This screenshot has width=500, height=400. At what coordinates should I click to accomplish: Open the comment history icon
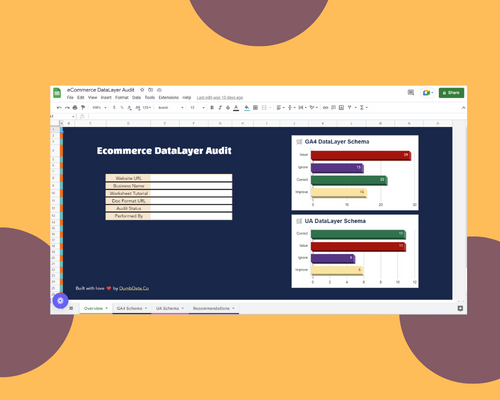[411, 92]
